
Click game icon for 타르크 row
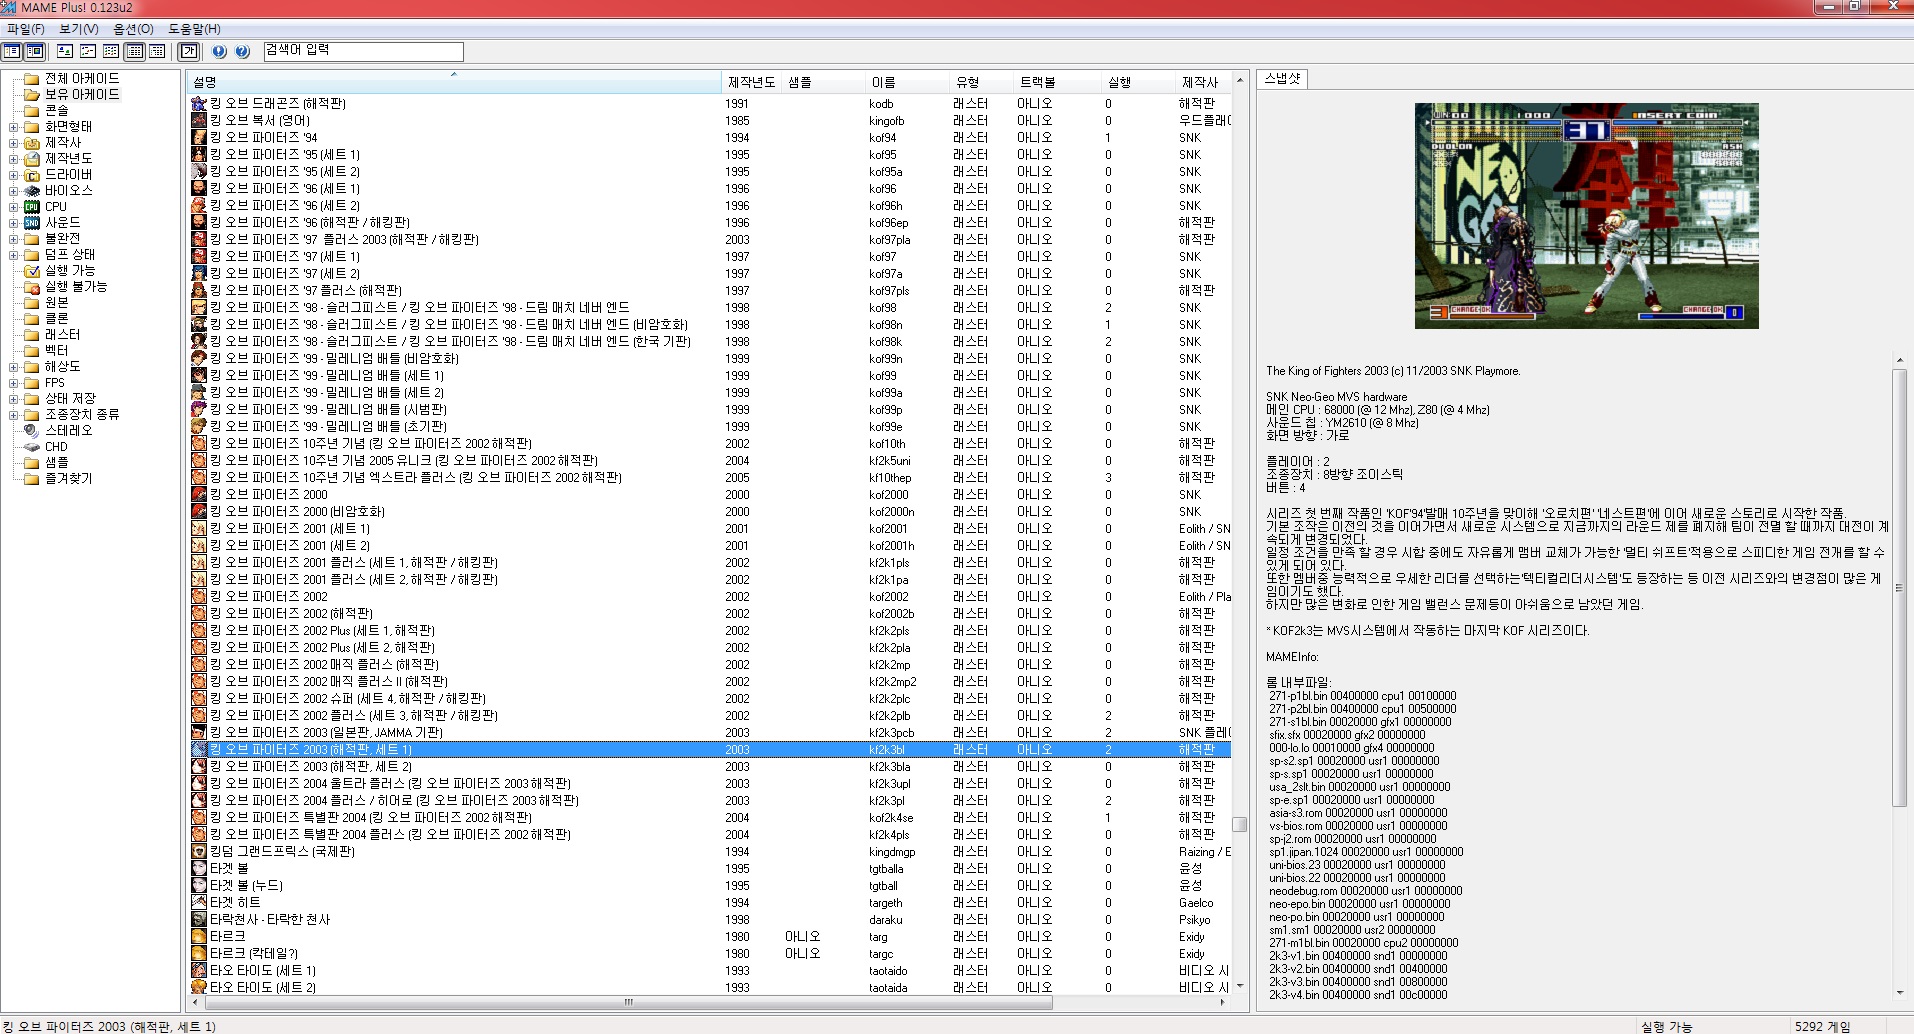pyautogui.click(x=199, y=937)
